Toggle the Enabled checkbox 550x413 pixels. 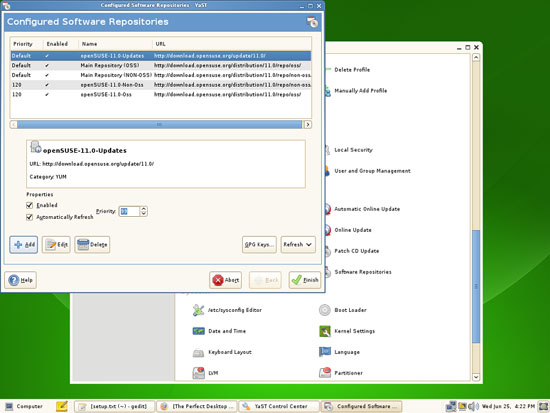click(29, 205)
